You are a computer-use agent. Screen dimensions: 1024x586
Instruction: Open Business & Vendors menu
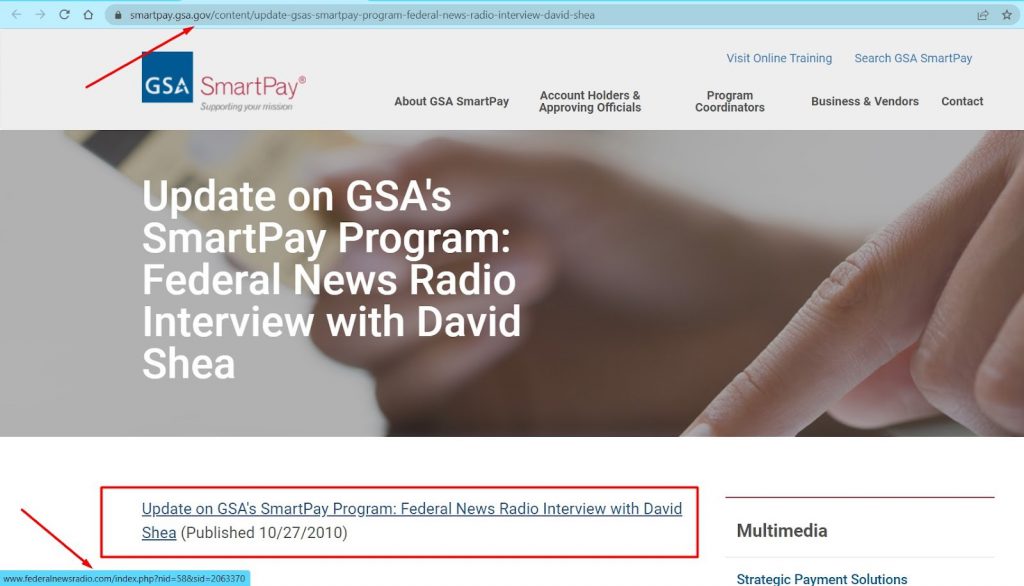click(x=865, y=101)
